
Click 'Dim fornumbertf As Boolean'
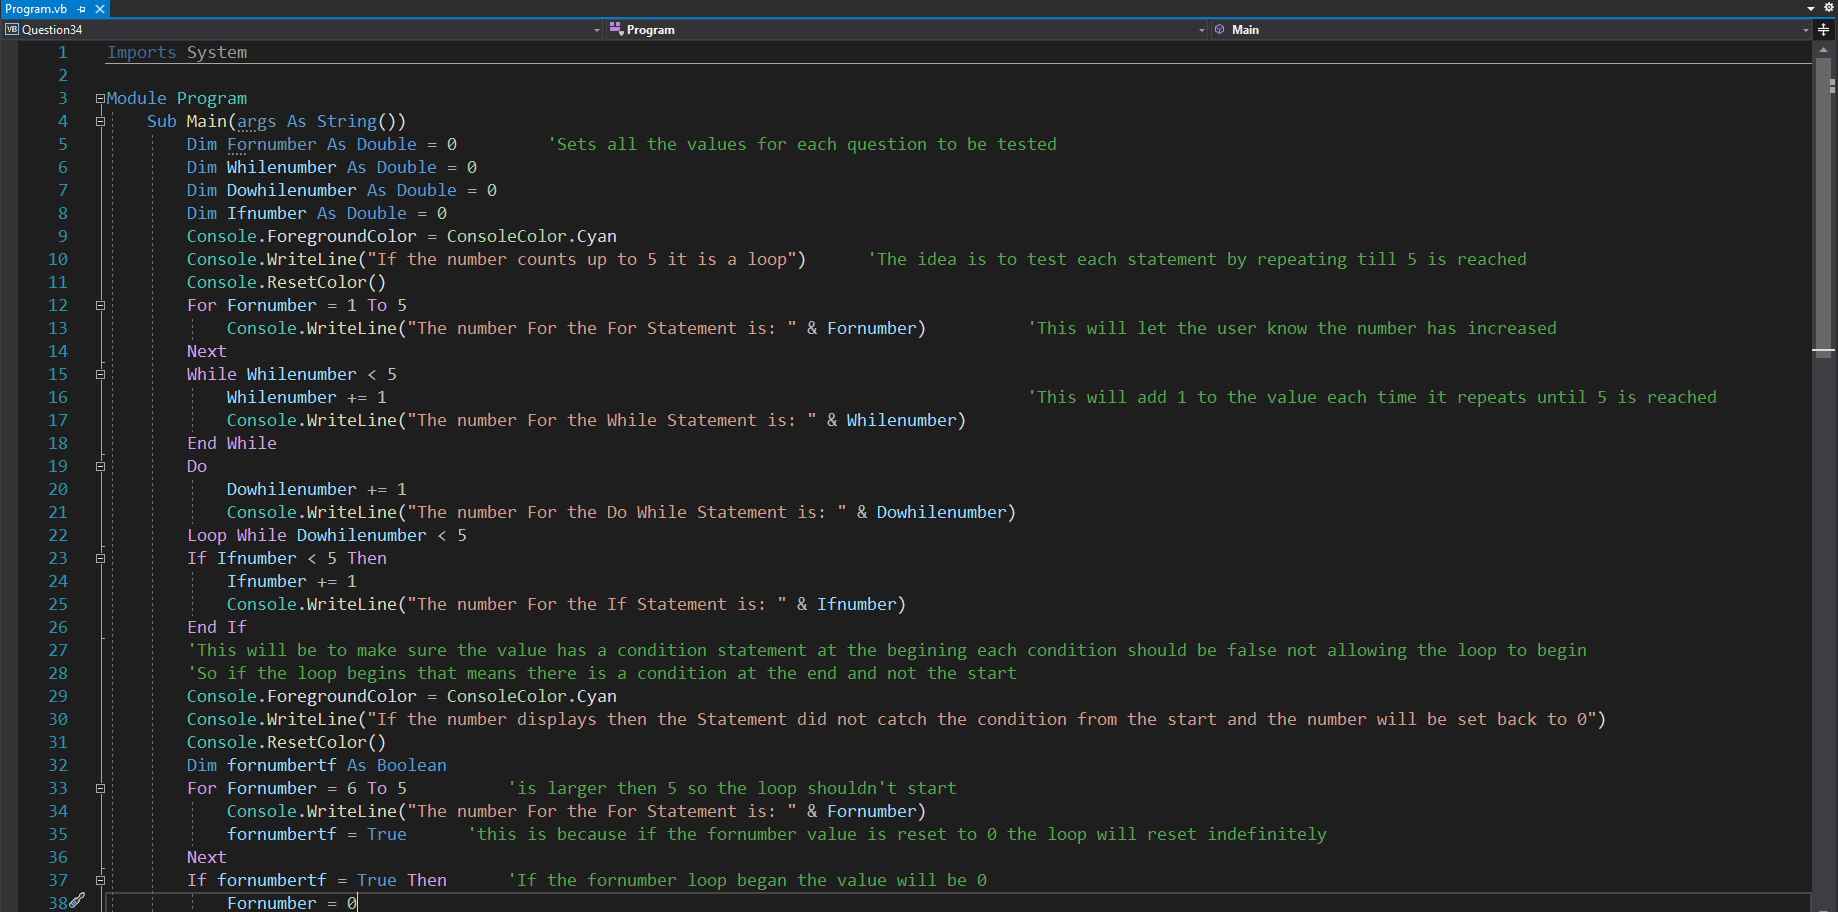[x=317, y=765]
